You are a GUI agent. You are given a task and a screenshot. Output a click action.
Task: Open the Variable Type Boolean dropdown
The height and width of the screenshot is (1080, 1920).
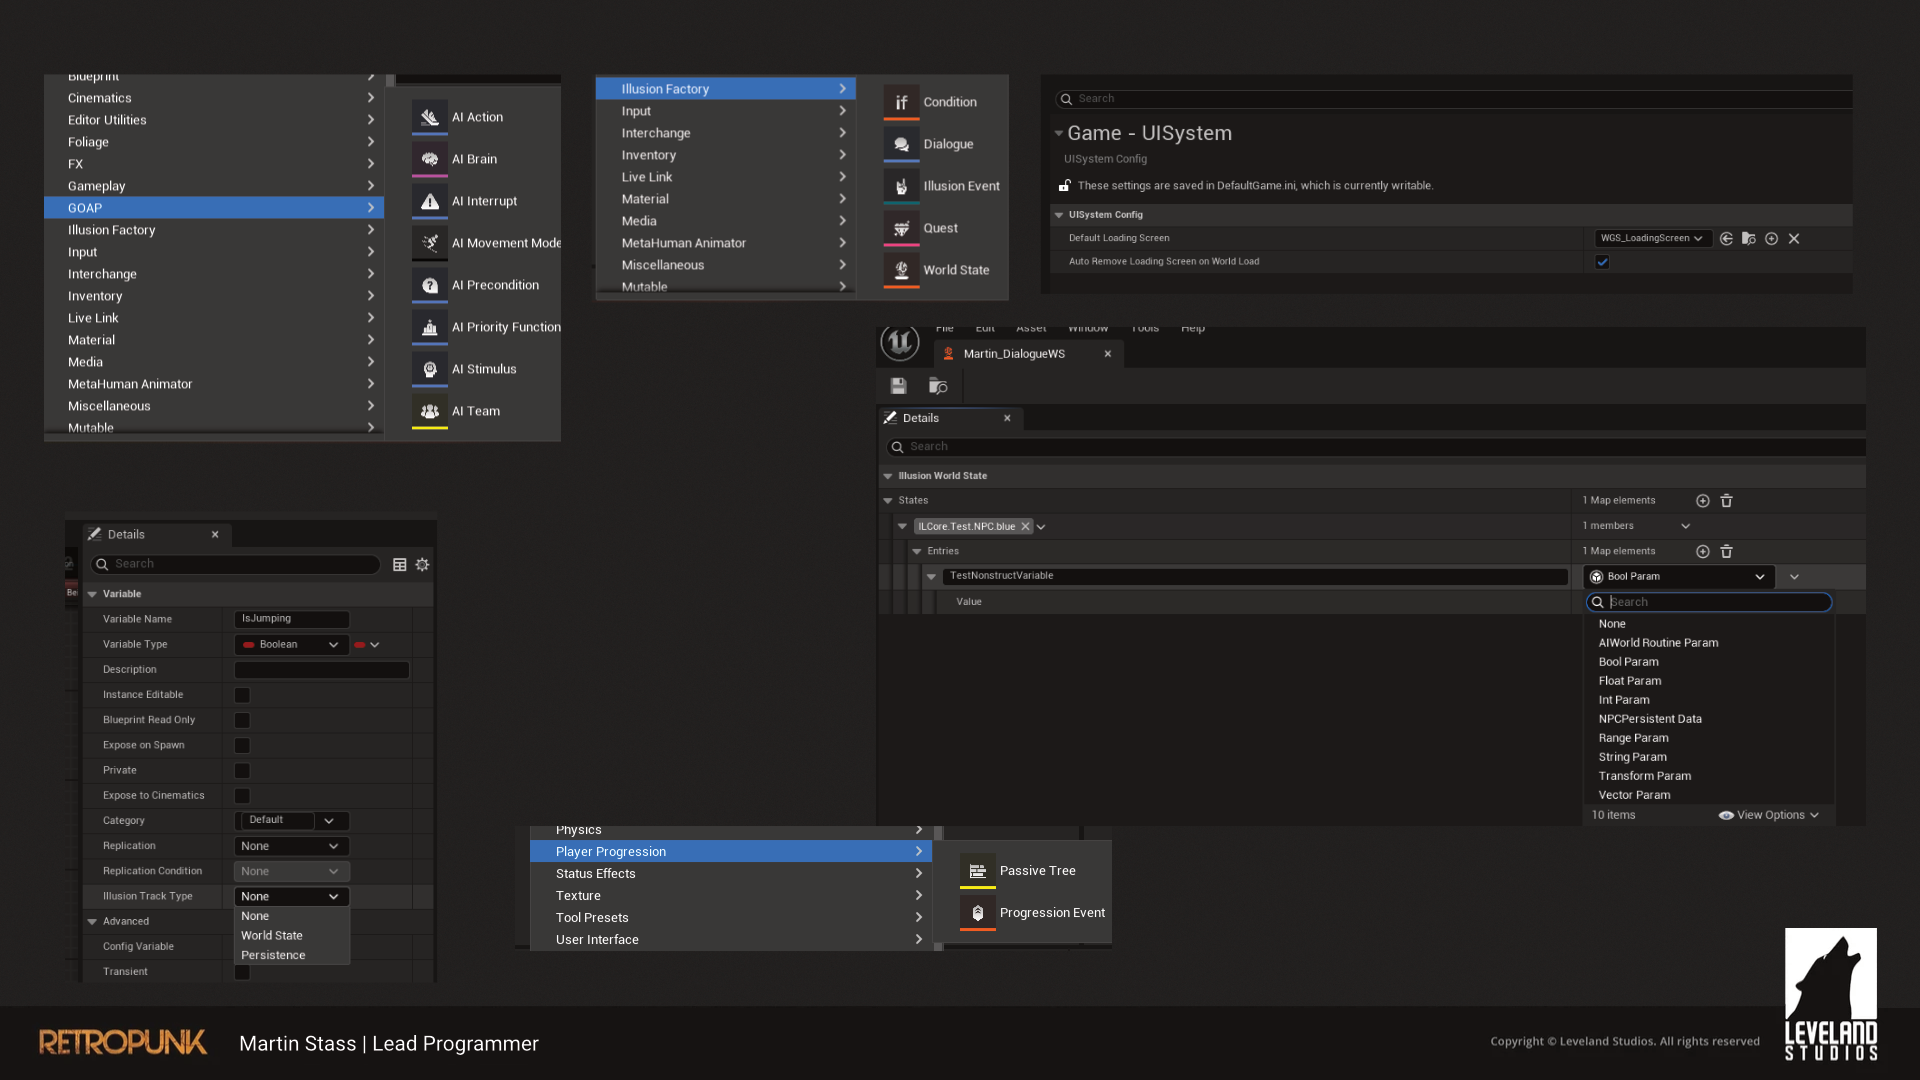tap(291, 645)
